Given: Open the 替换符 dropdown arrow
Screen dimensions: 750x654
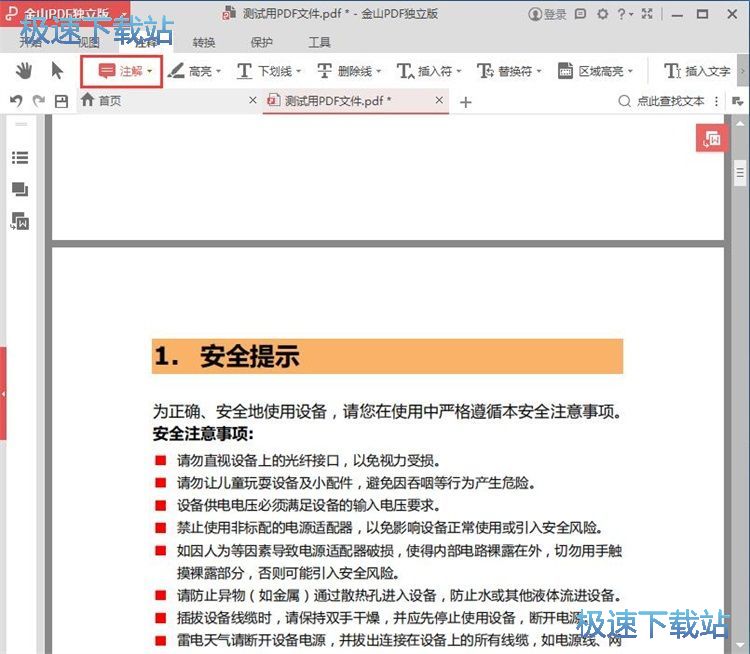Looking at the screenshot, I should pyautogui.click(x=539, y=71).
